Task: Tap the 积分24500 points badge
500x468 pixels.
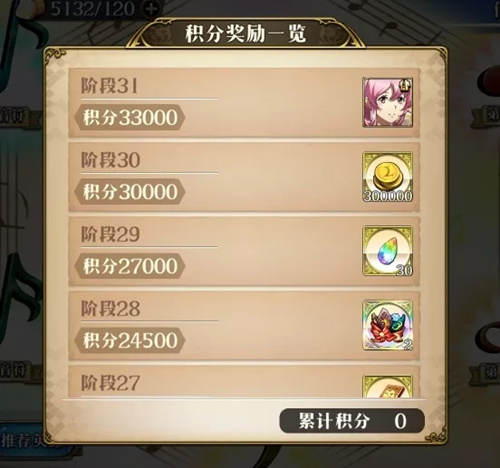Action: (x=130, y=340)
